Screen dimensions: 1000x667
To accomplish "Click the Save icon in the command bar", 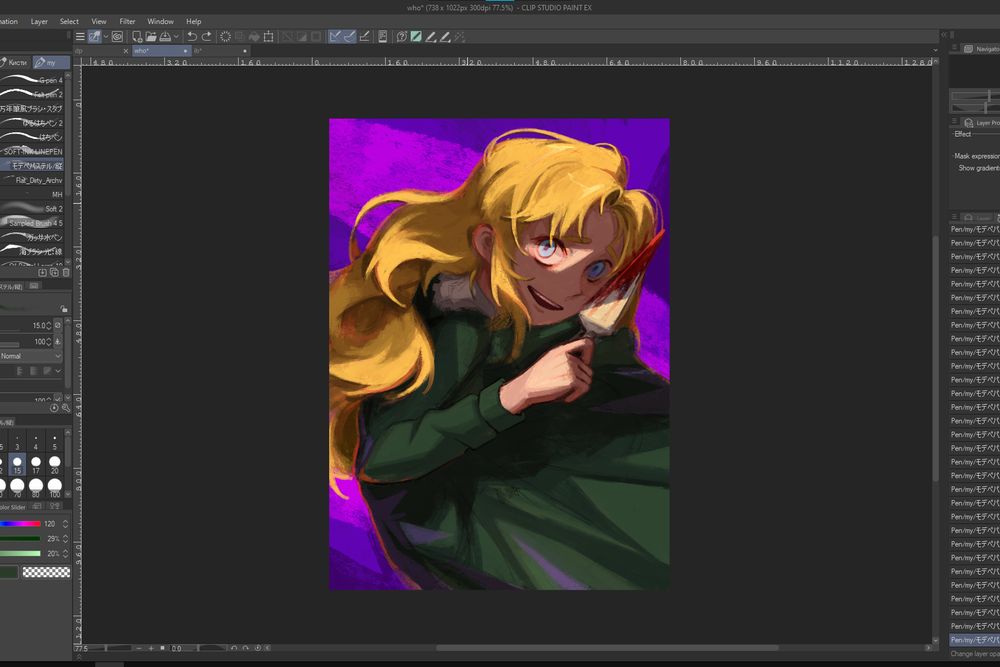I will click(164, 37).
